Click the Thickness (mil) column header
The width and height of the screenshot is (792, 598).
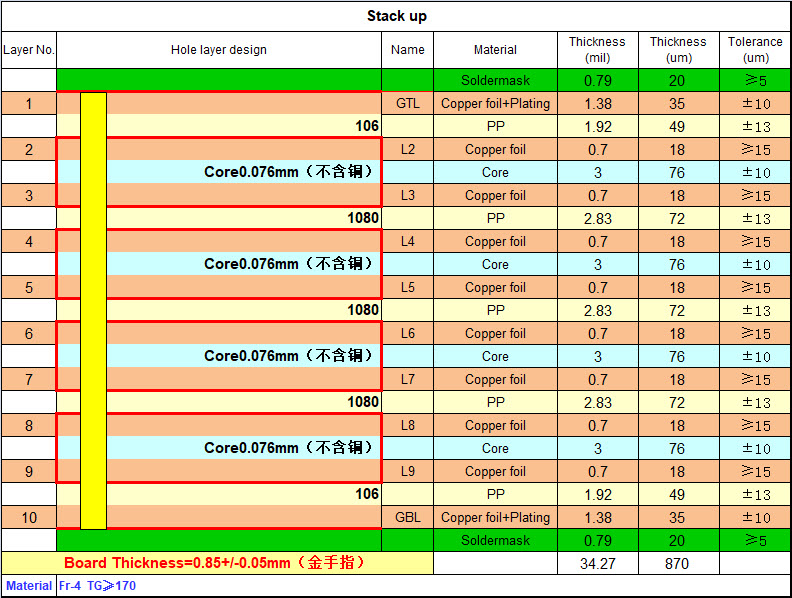(x=598, y=50)
